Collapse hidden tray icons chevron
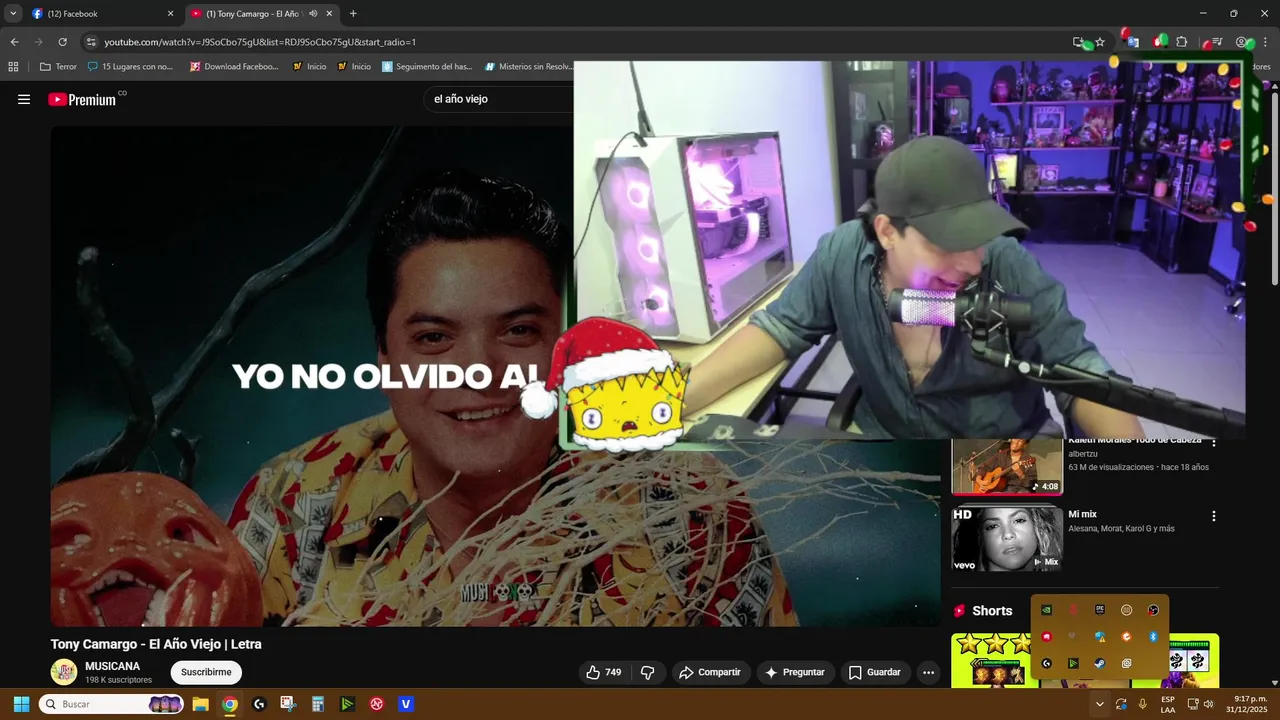Viewport: 1280px width, 720px height. coord(1099,704)
